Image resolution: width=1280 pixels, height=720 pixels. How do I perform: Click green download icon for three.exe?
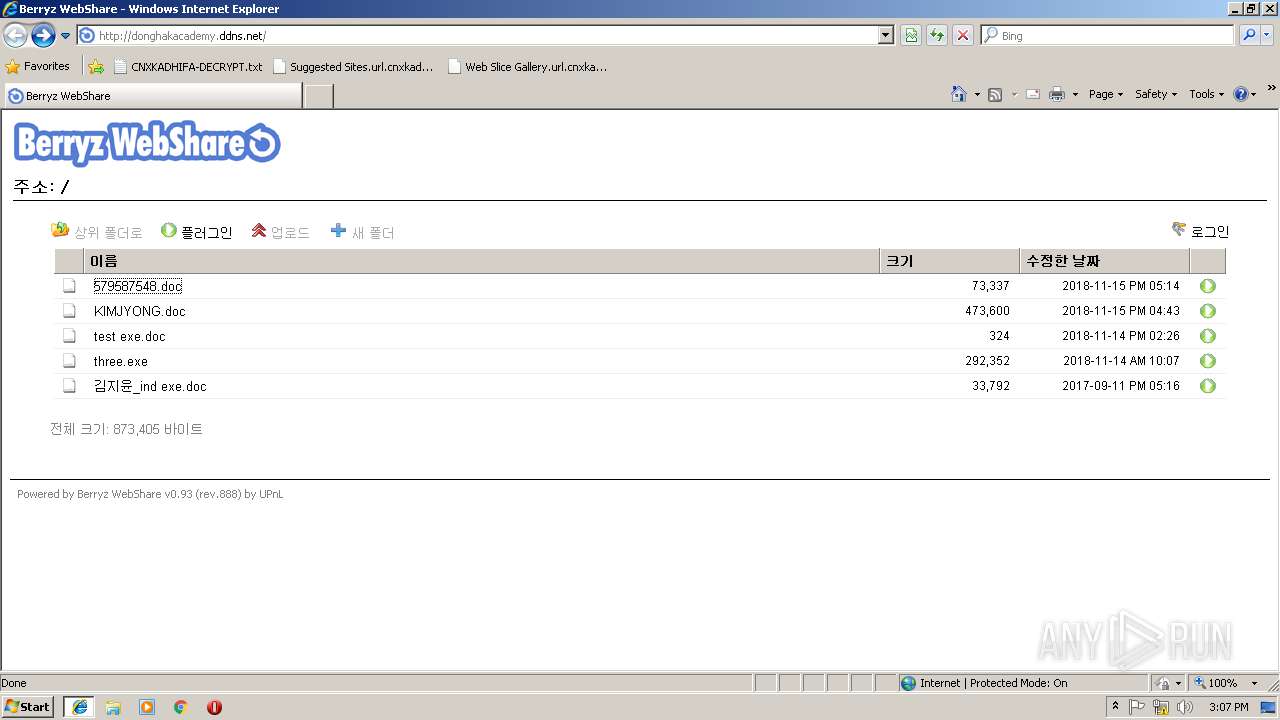pyautogui.click(x=1208, y=361)
